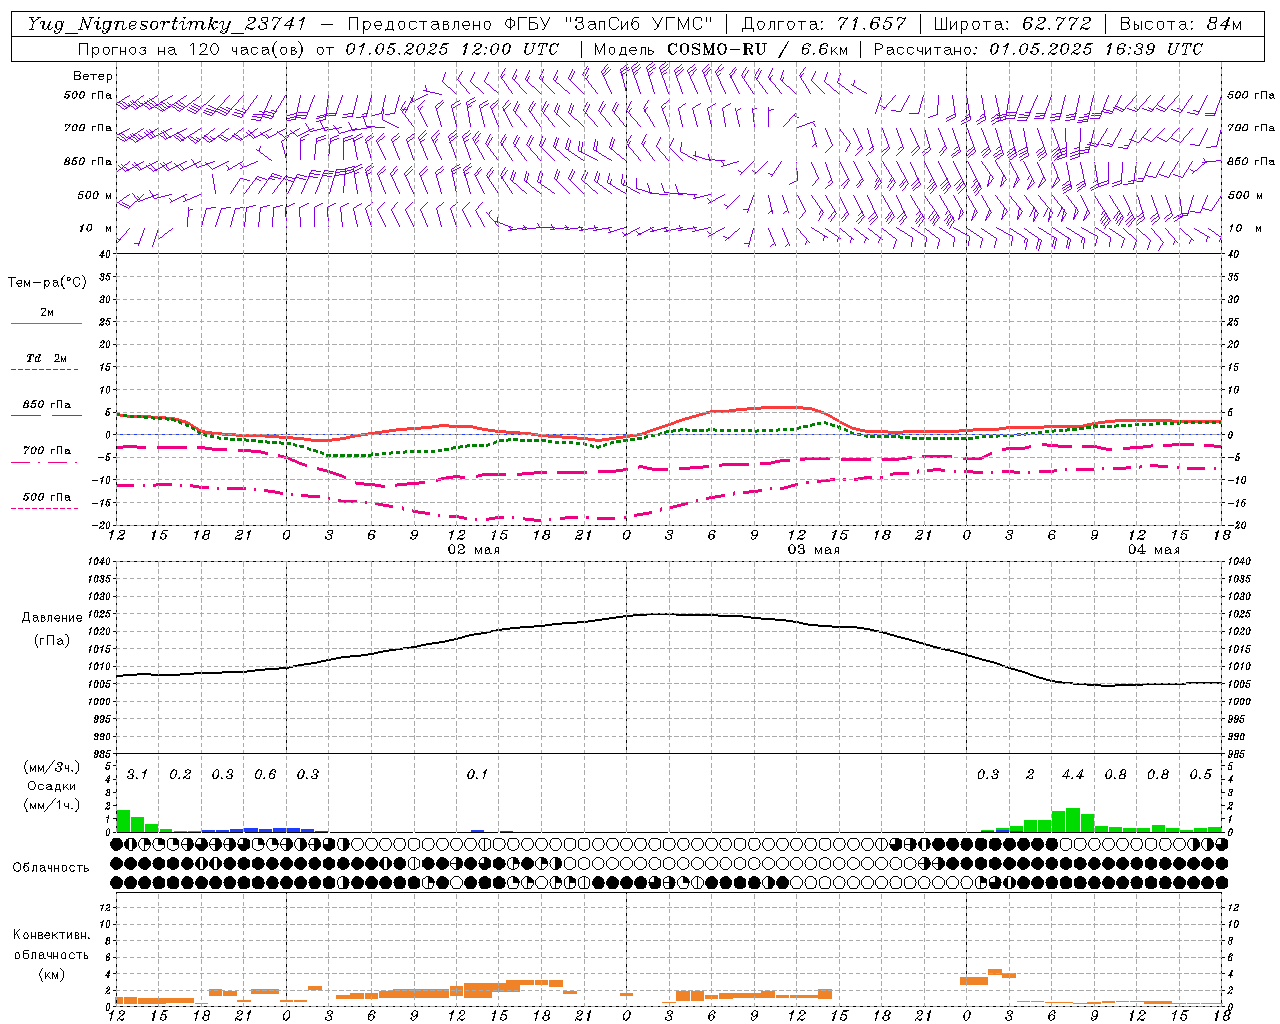Click the 0.1 precipitation total value
The height and width of the screenshot is (1024, 1280).
(x=478, y=774)
